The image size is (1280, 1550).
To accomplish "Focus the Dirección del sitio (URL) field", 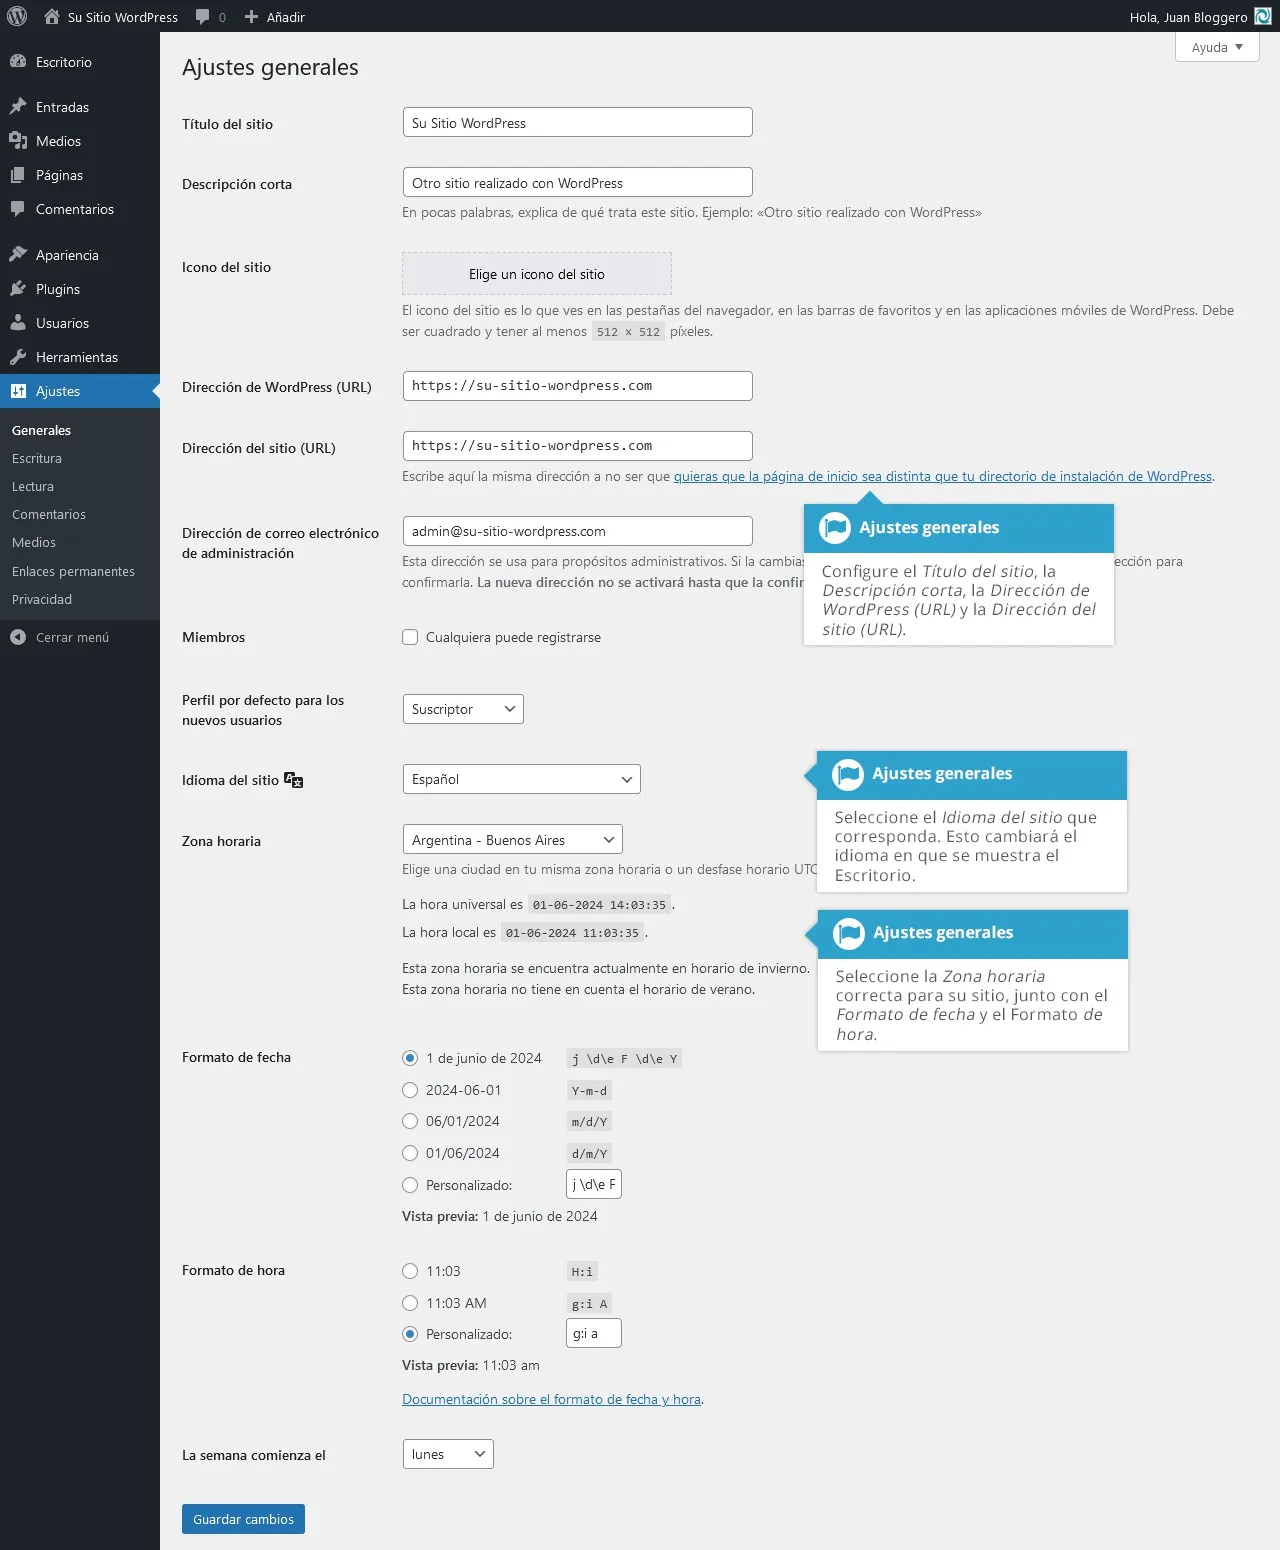I will (x=577, y=446).
